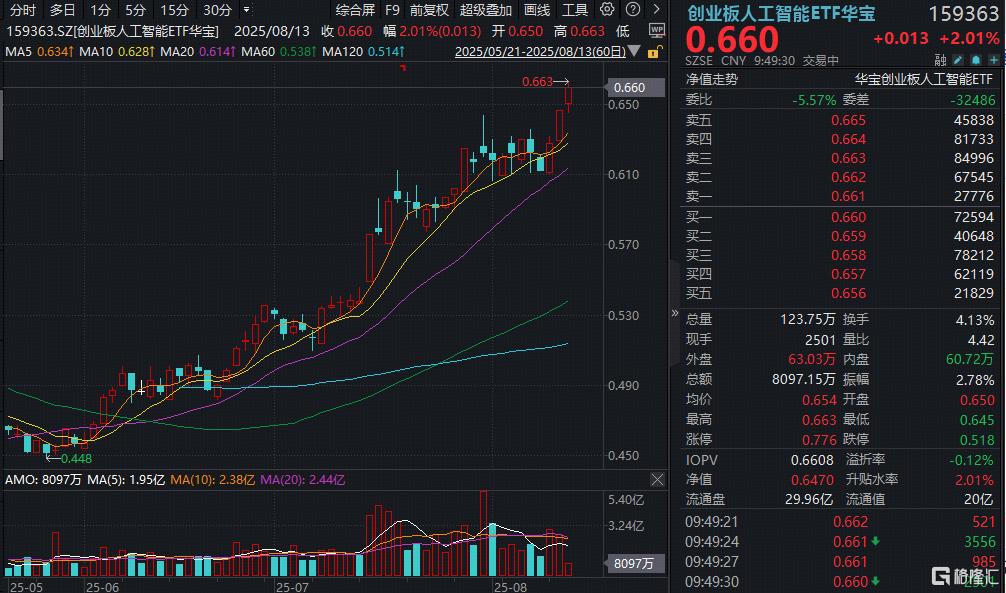Screen dimensions: 1006x593
Task: Select the 卖三 ask price 0.663
Action: tap(848, 158)
